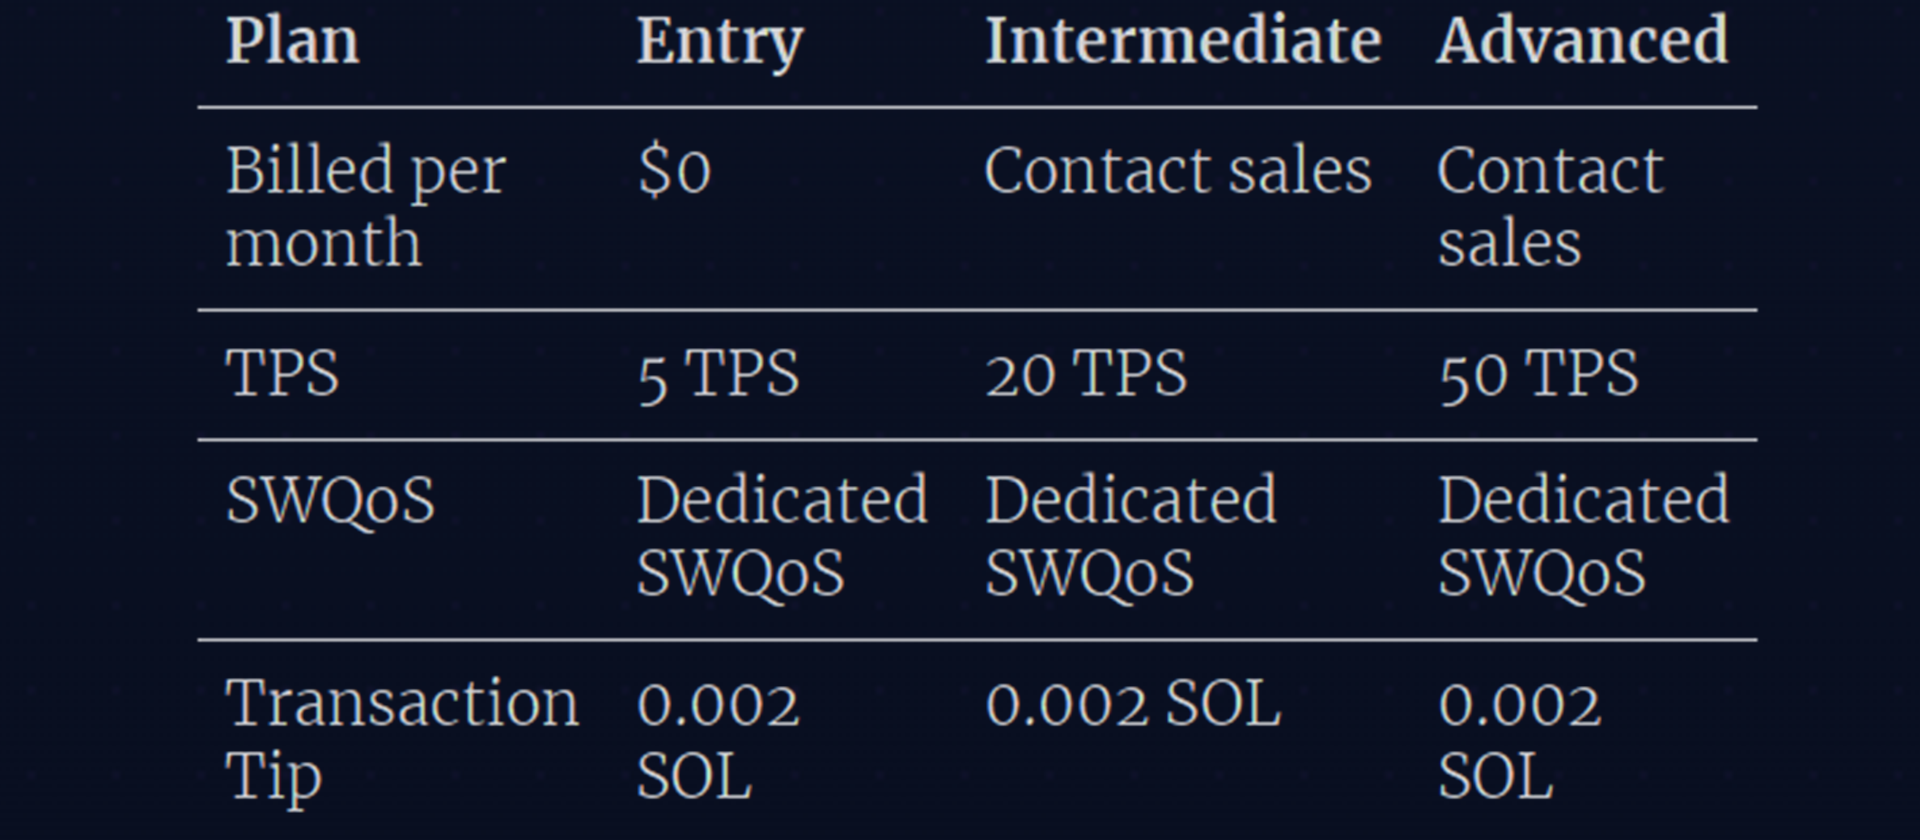Viewport: 1920px width, 840px height.
Task: Select the Intermediate plan header
Action: pyautogui.click(x=1182, y=42)
